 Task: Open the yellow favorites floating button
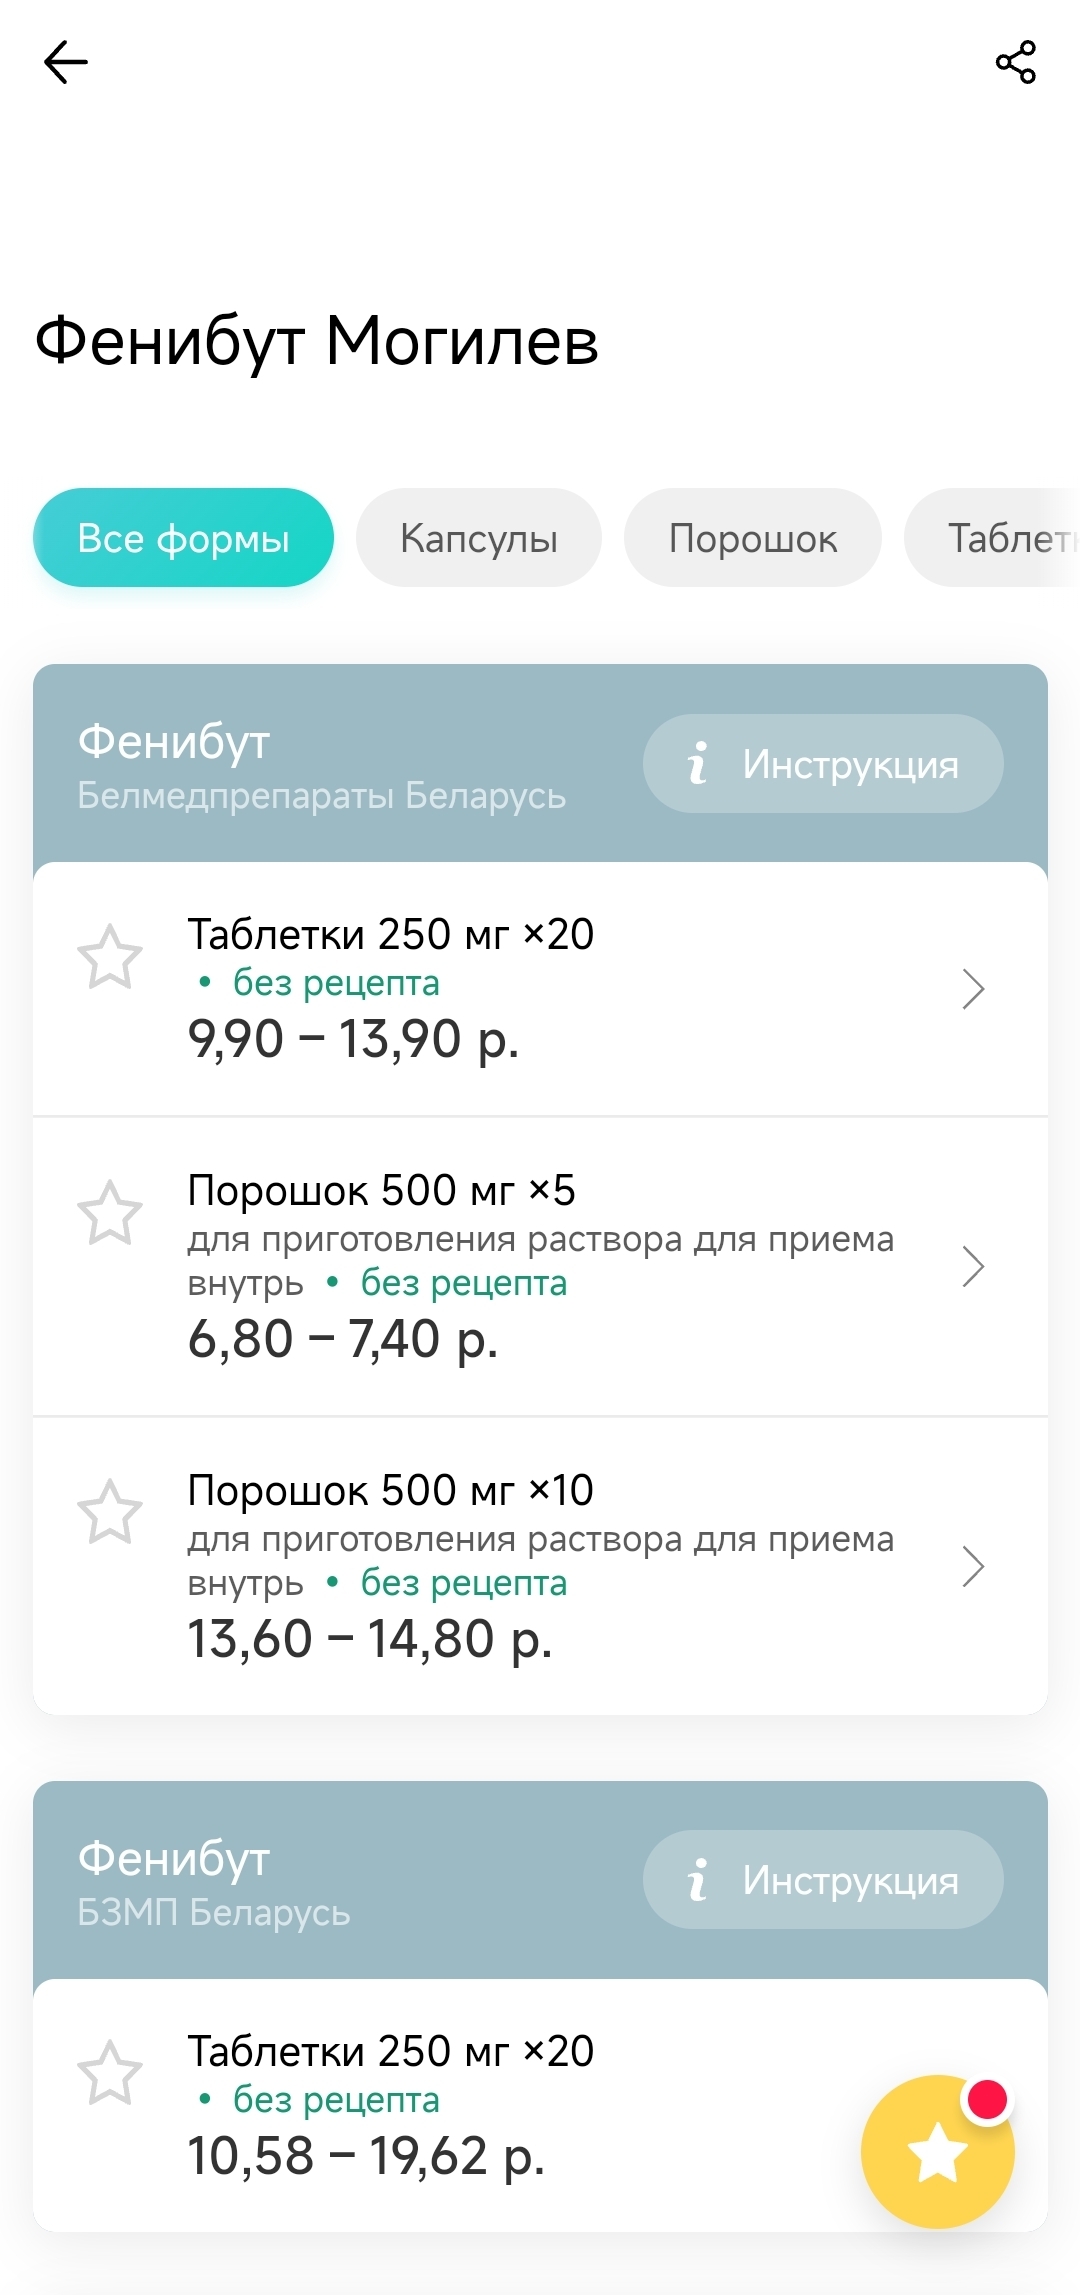[937, 2151]
